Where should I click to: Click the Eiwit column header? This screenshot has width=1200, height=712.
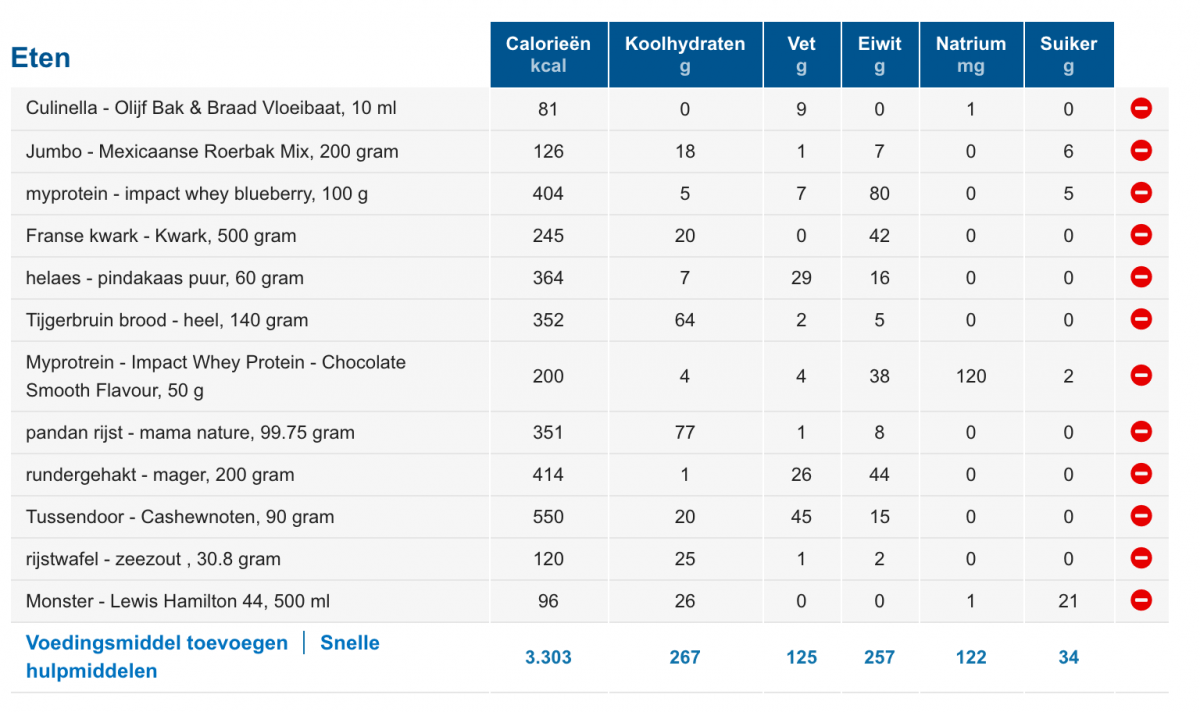click(879, 55)
